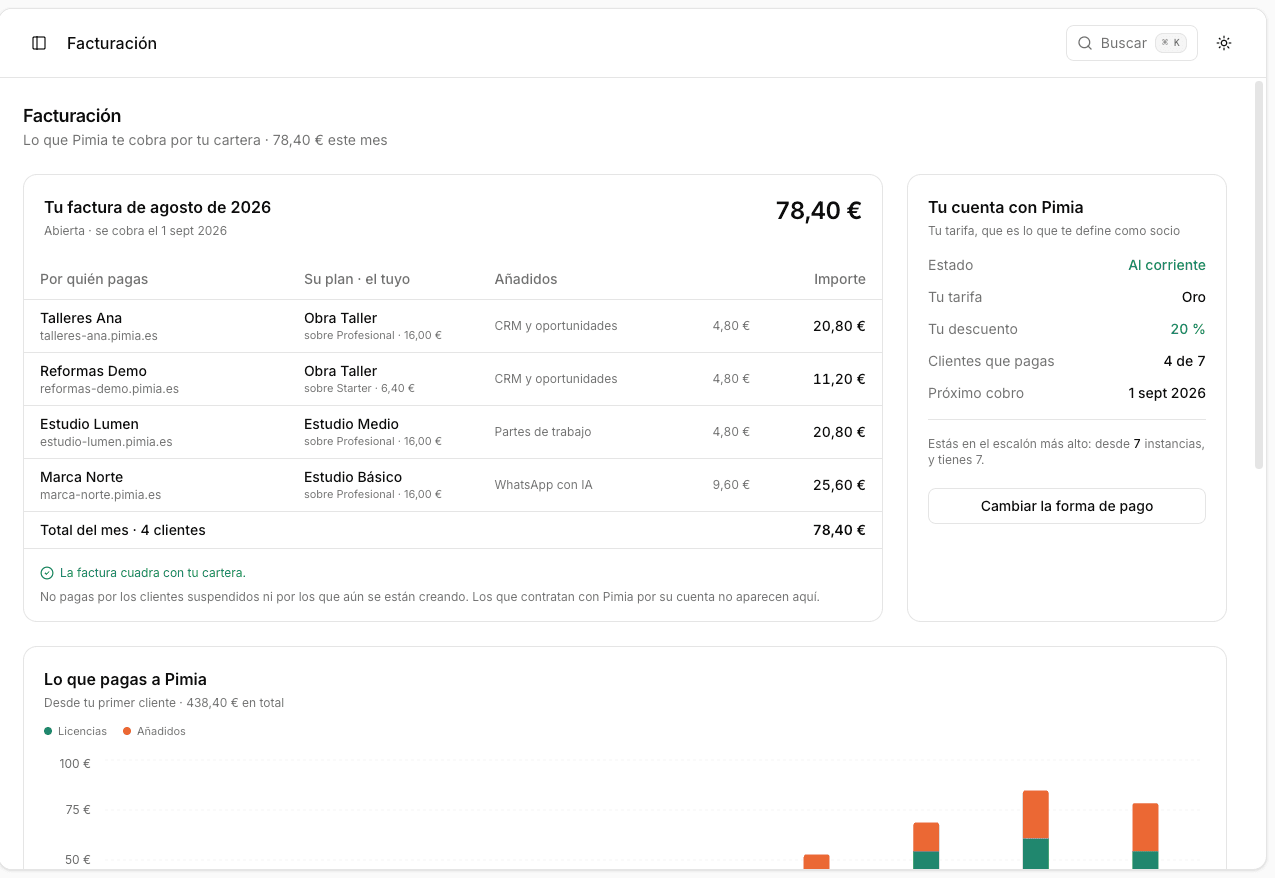Viewport: 1275px width, 878px height.
Task: Click the 'Al corriente' status value
Action: (x=1167, y=265)
